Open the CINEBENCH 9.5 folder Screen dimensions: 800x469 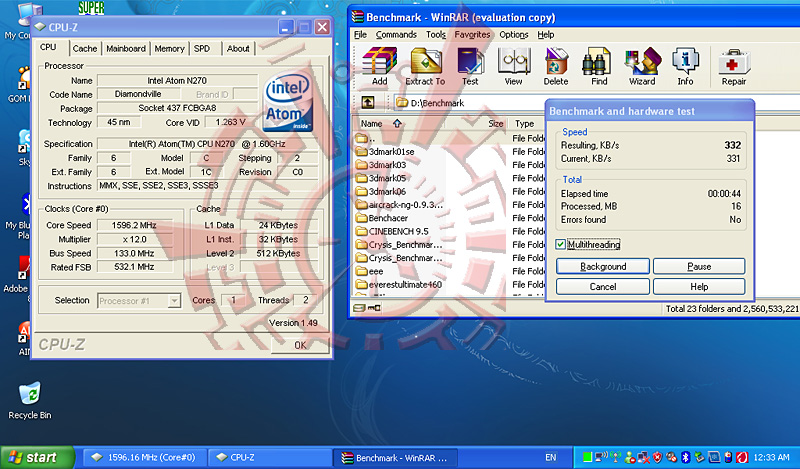(x=392, y=231)
